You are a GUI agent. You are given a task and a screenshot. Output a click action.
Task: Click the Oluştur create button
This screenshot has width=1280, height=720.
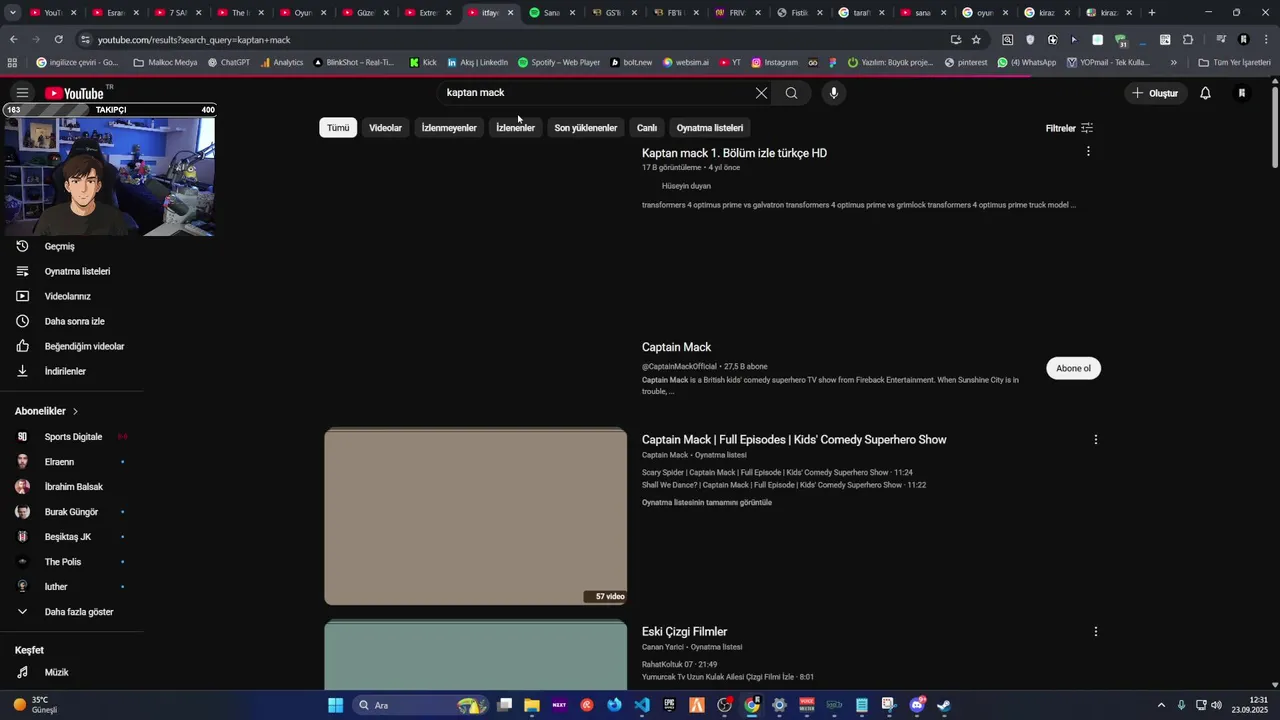(1154, 93)
